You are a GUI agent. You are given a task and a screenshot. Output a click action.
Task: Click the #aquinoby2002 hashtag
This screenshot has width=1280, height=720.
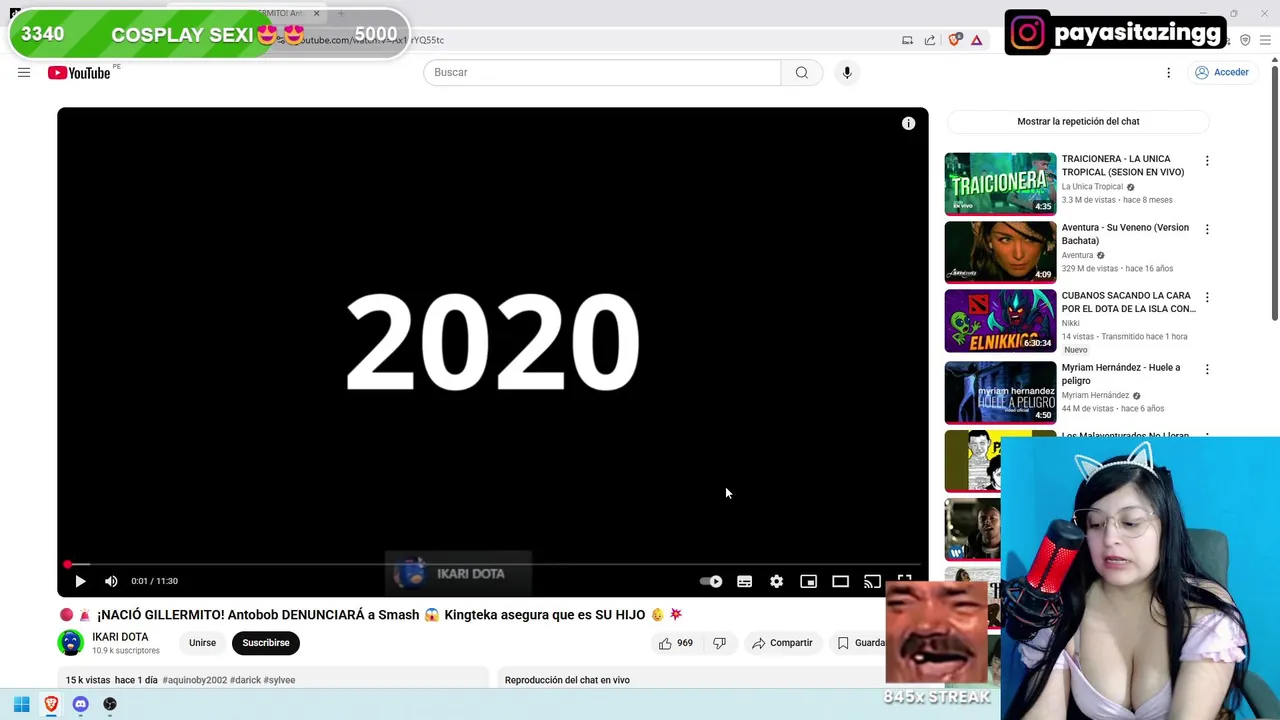click(x=195, y=680)
